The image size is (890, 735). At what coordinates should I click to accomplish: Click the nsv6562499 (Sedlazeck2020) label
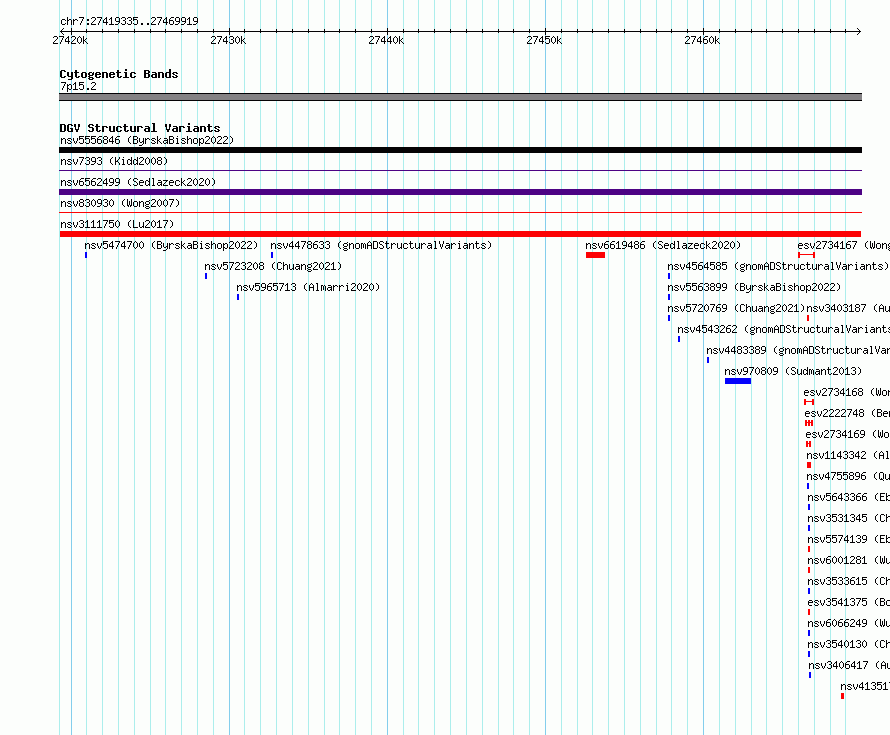[x=138, y=182]
